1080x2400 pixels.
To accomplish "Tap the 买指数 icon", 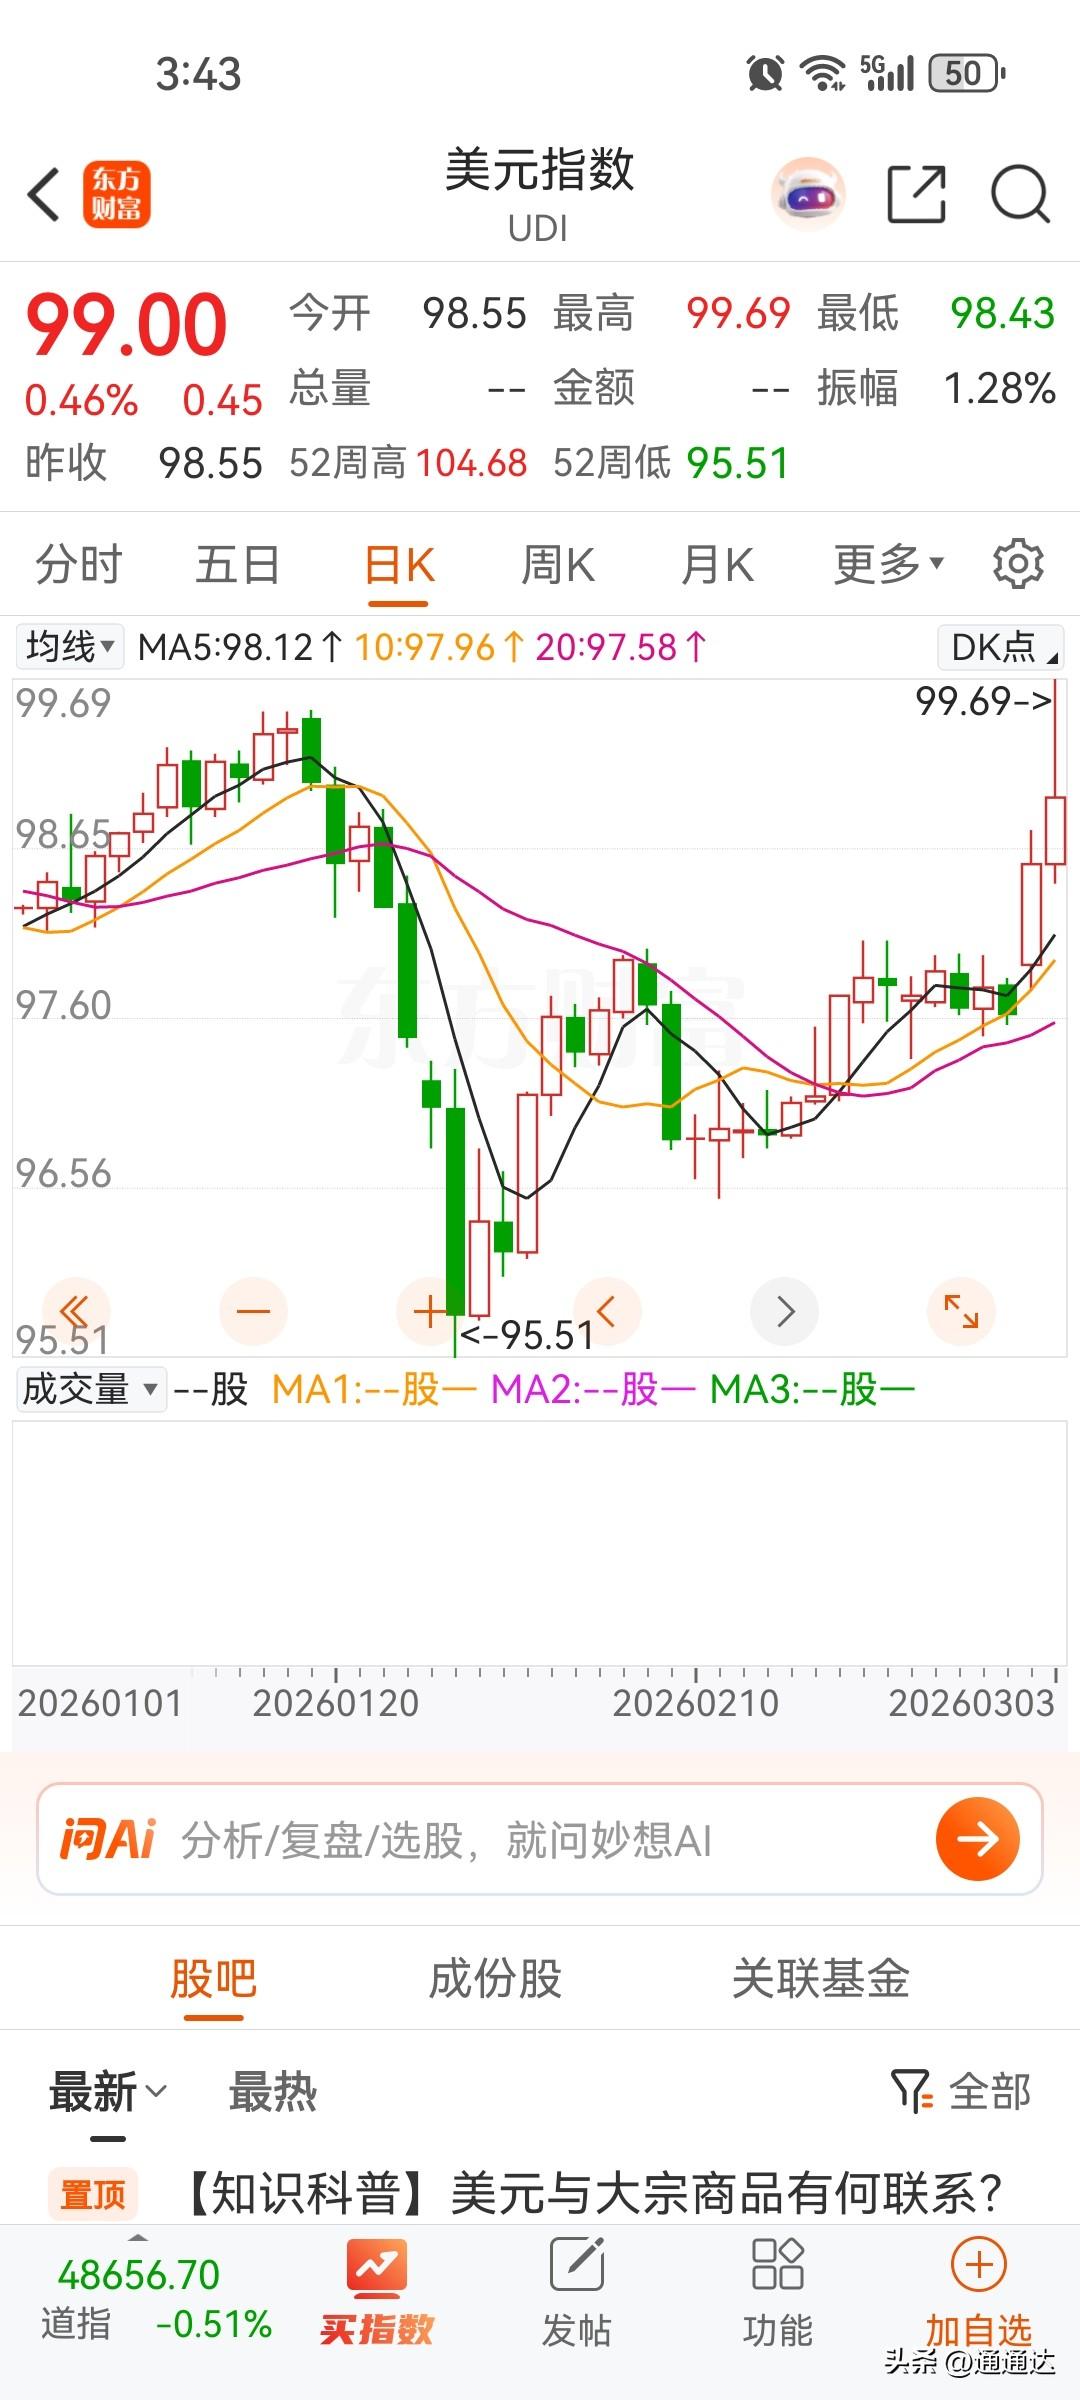I will [x=377, y=2292].
